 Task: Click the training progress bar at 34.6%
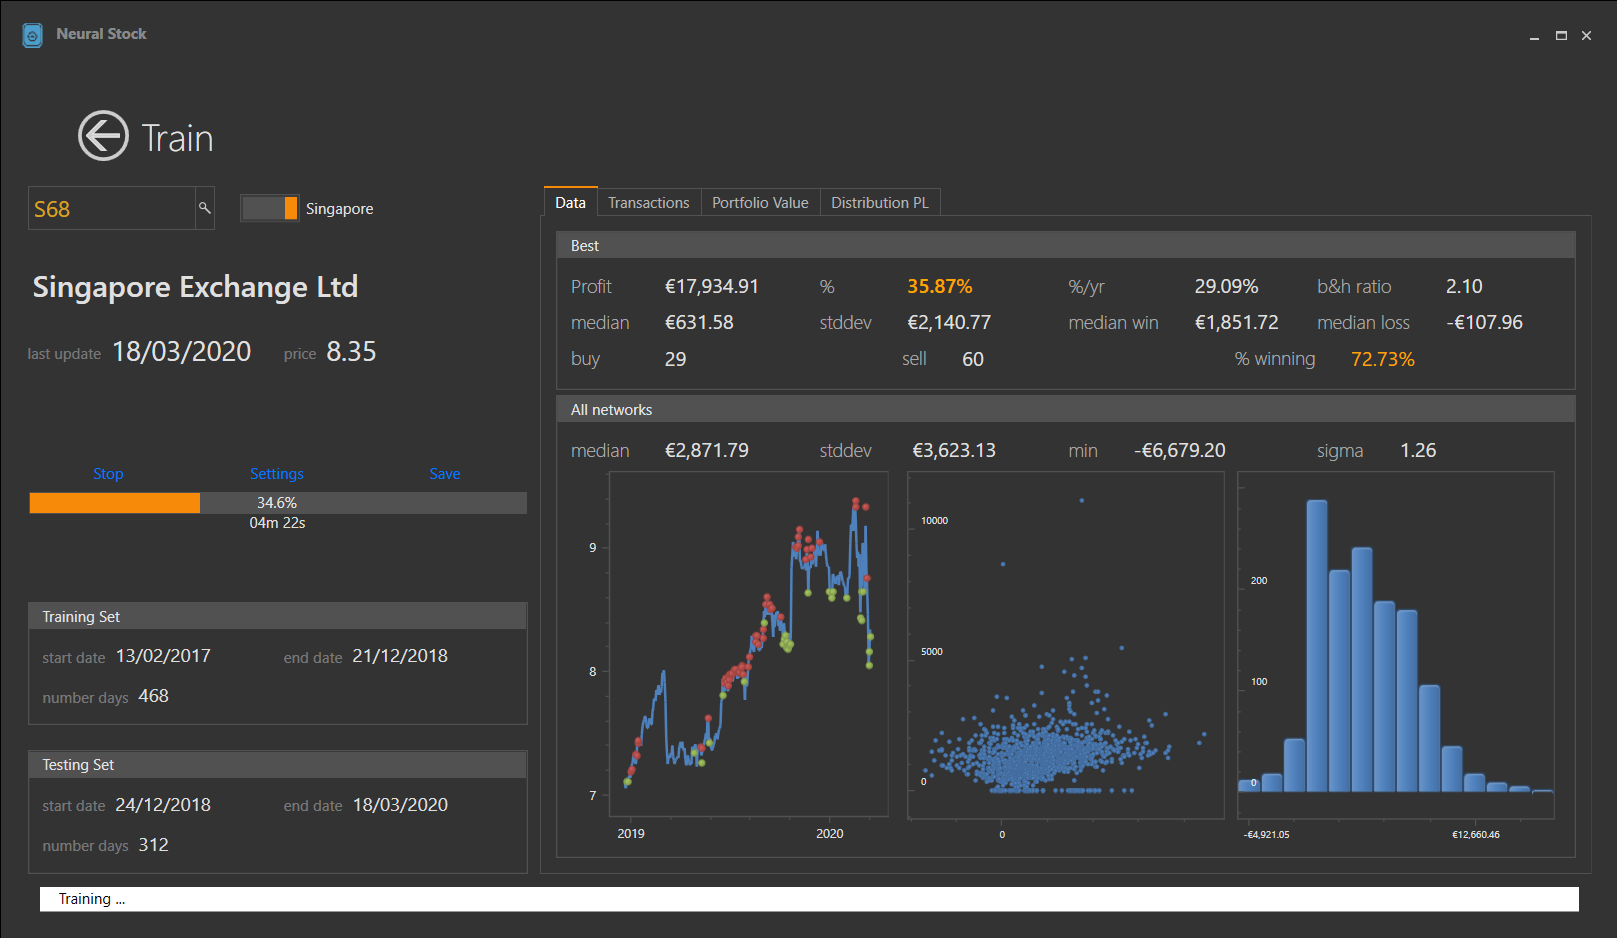click(x=278, y=503)
